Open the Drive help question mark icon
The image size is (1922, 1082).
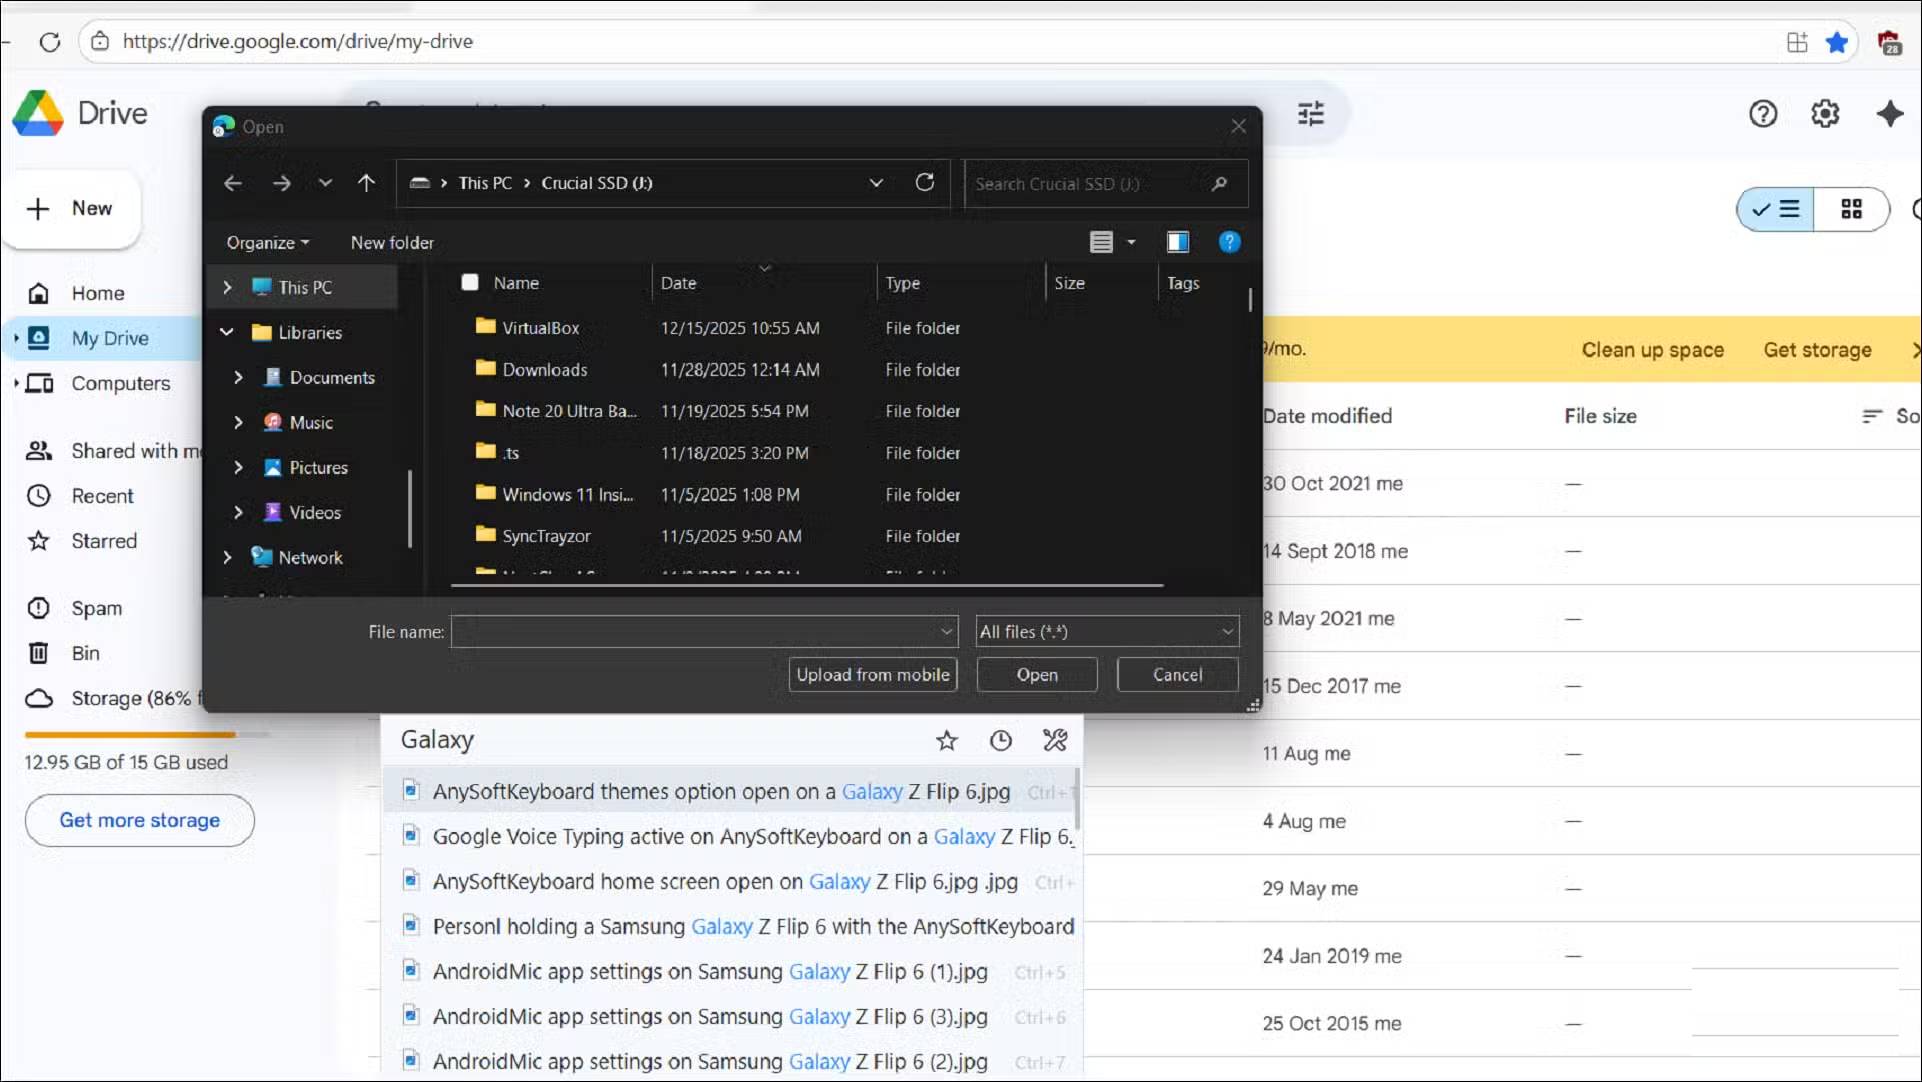click(x=1763, y=114)
